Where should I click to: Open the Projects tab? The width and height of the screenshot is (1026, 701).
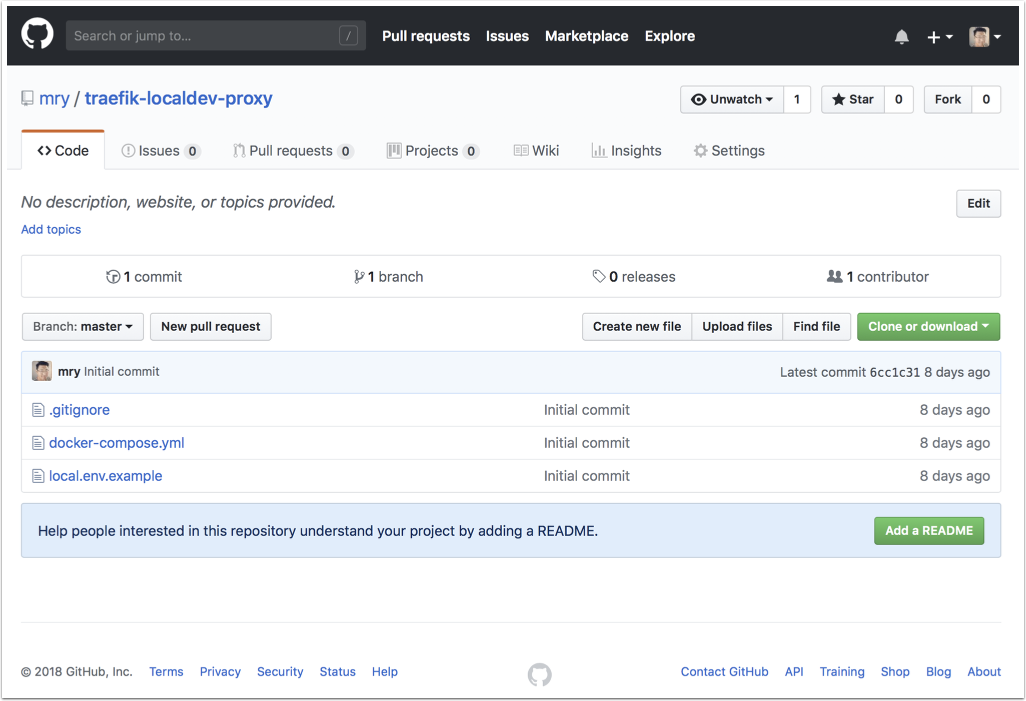tap(433, 151)
